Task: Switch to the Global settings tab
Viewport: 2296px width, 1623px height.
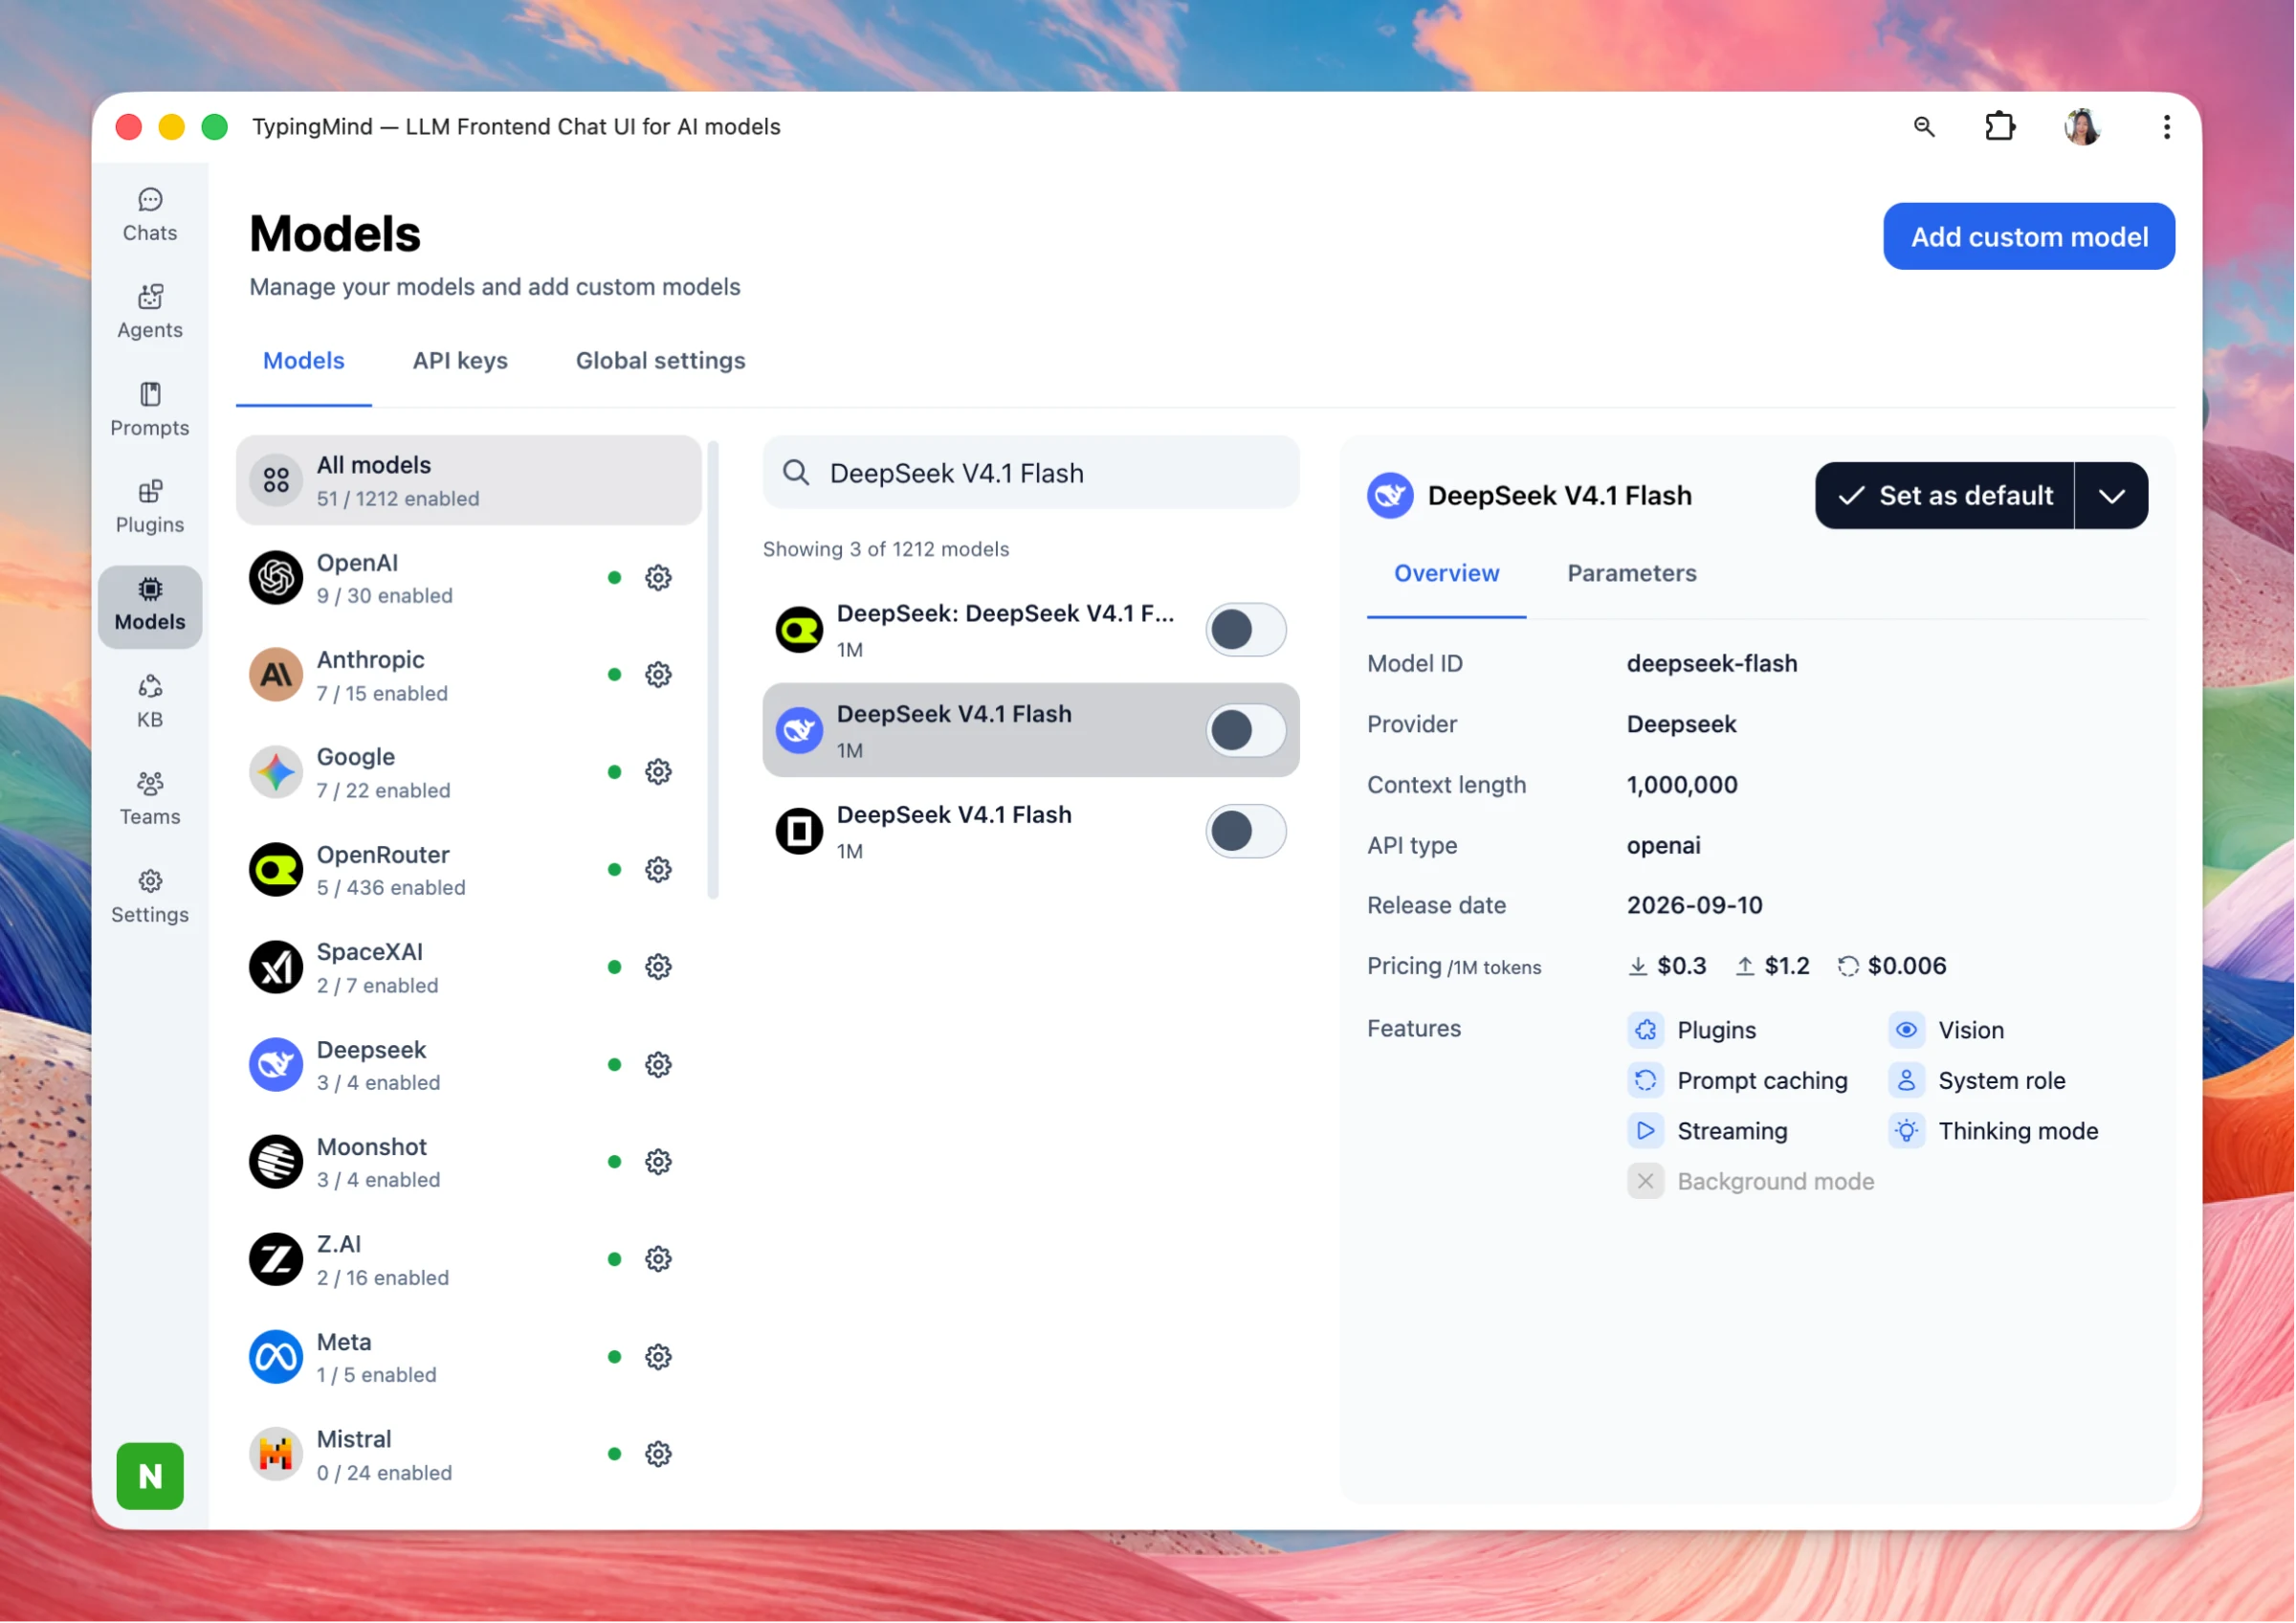Action: pyautogui.click(x=661, y=361)
